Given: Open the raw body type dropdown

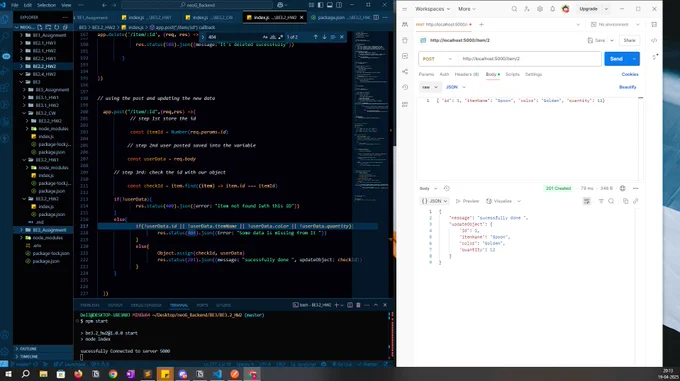Looking at the screenshot, I should (x=430, y=87).
